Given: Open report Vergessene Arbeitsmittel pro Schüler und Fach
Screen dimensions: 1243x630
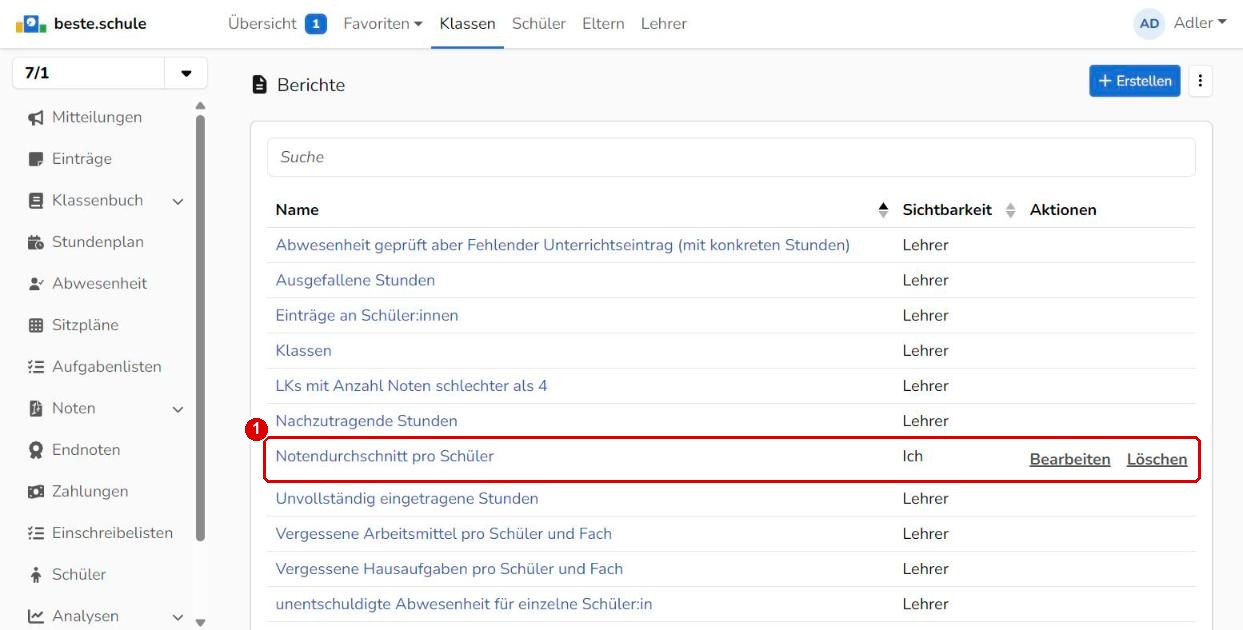Looking at the screenshot, I should click(444, 534).
